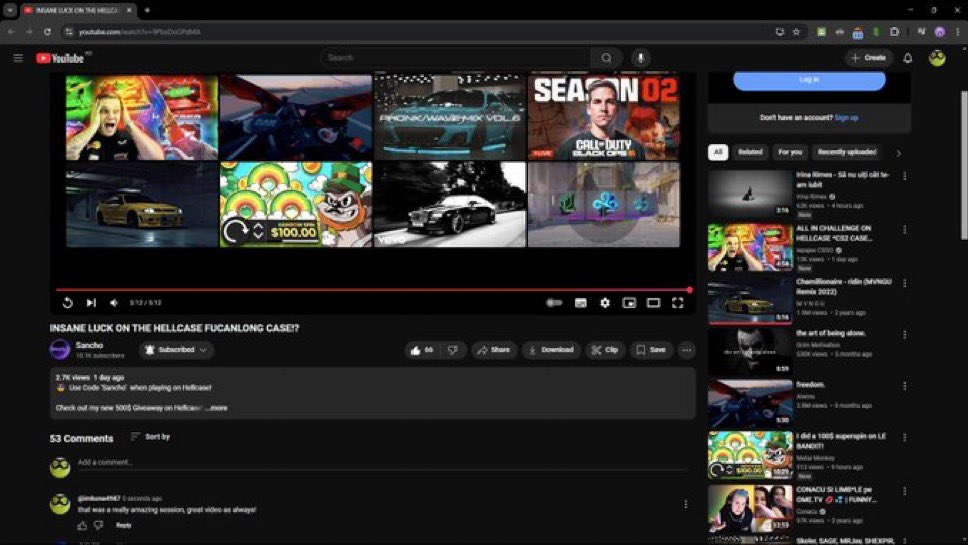Open comment options three-dot menu
The height and width of the screenshot is (545, 968).
(x=686, y=504)
